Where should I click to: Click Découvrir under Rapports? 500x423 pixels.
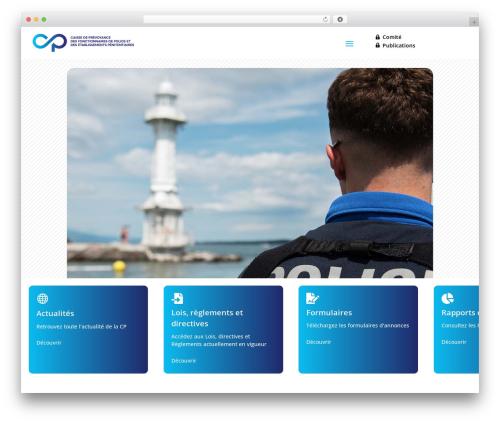(x=454, y=342)
